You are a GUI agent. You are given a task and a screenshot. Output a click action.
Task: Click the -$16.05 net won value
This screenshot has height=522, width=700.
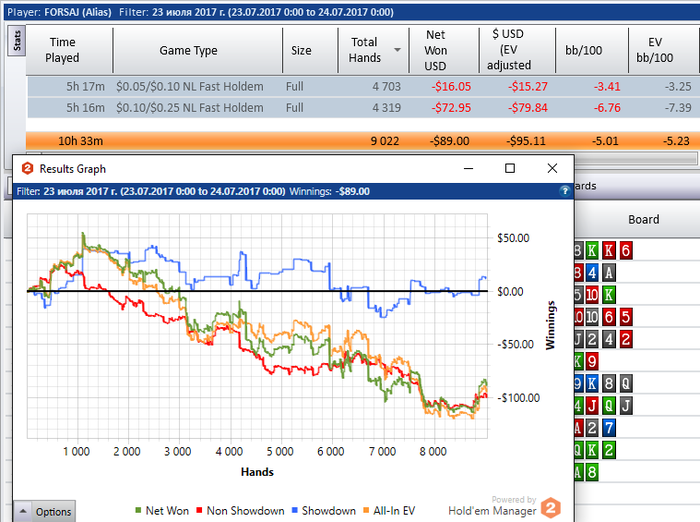point(451,86)
